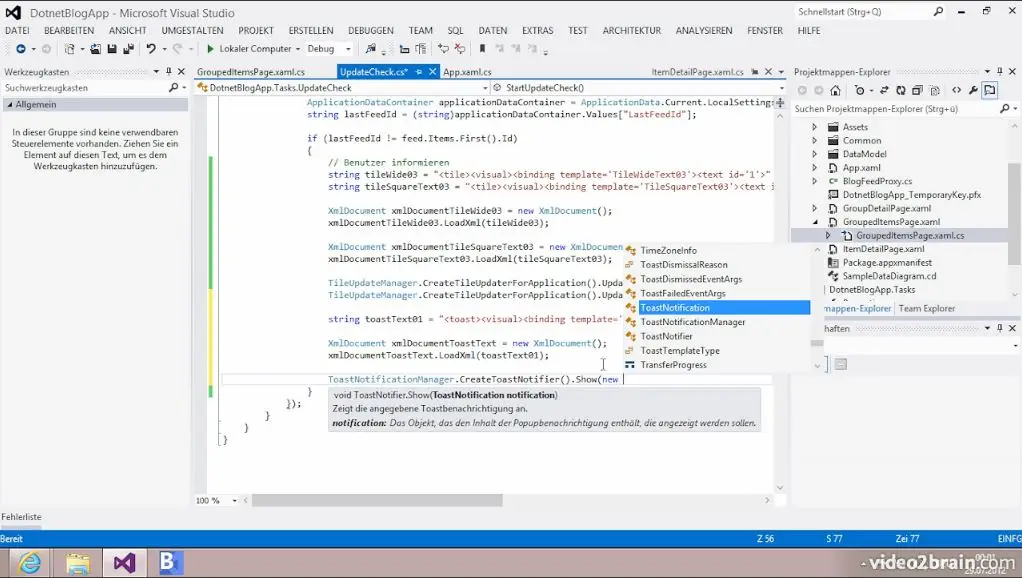Expand the Assets folder
Viewport: 1022px width, 578px height.
(814, 127)
